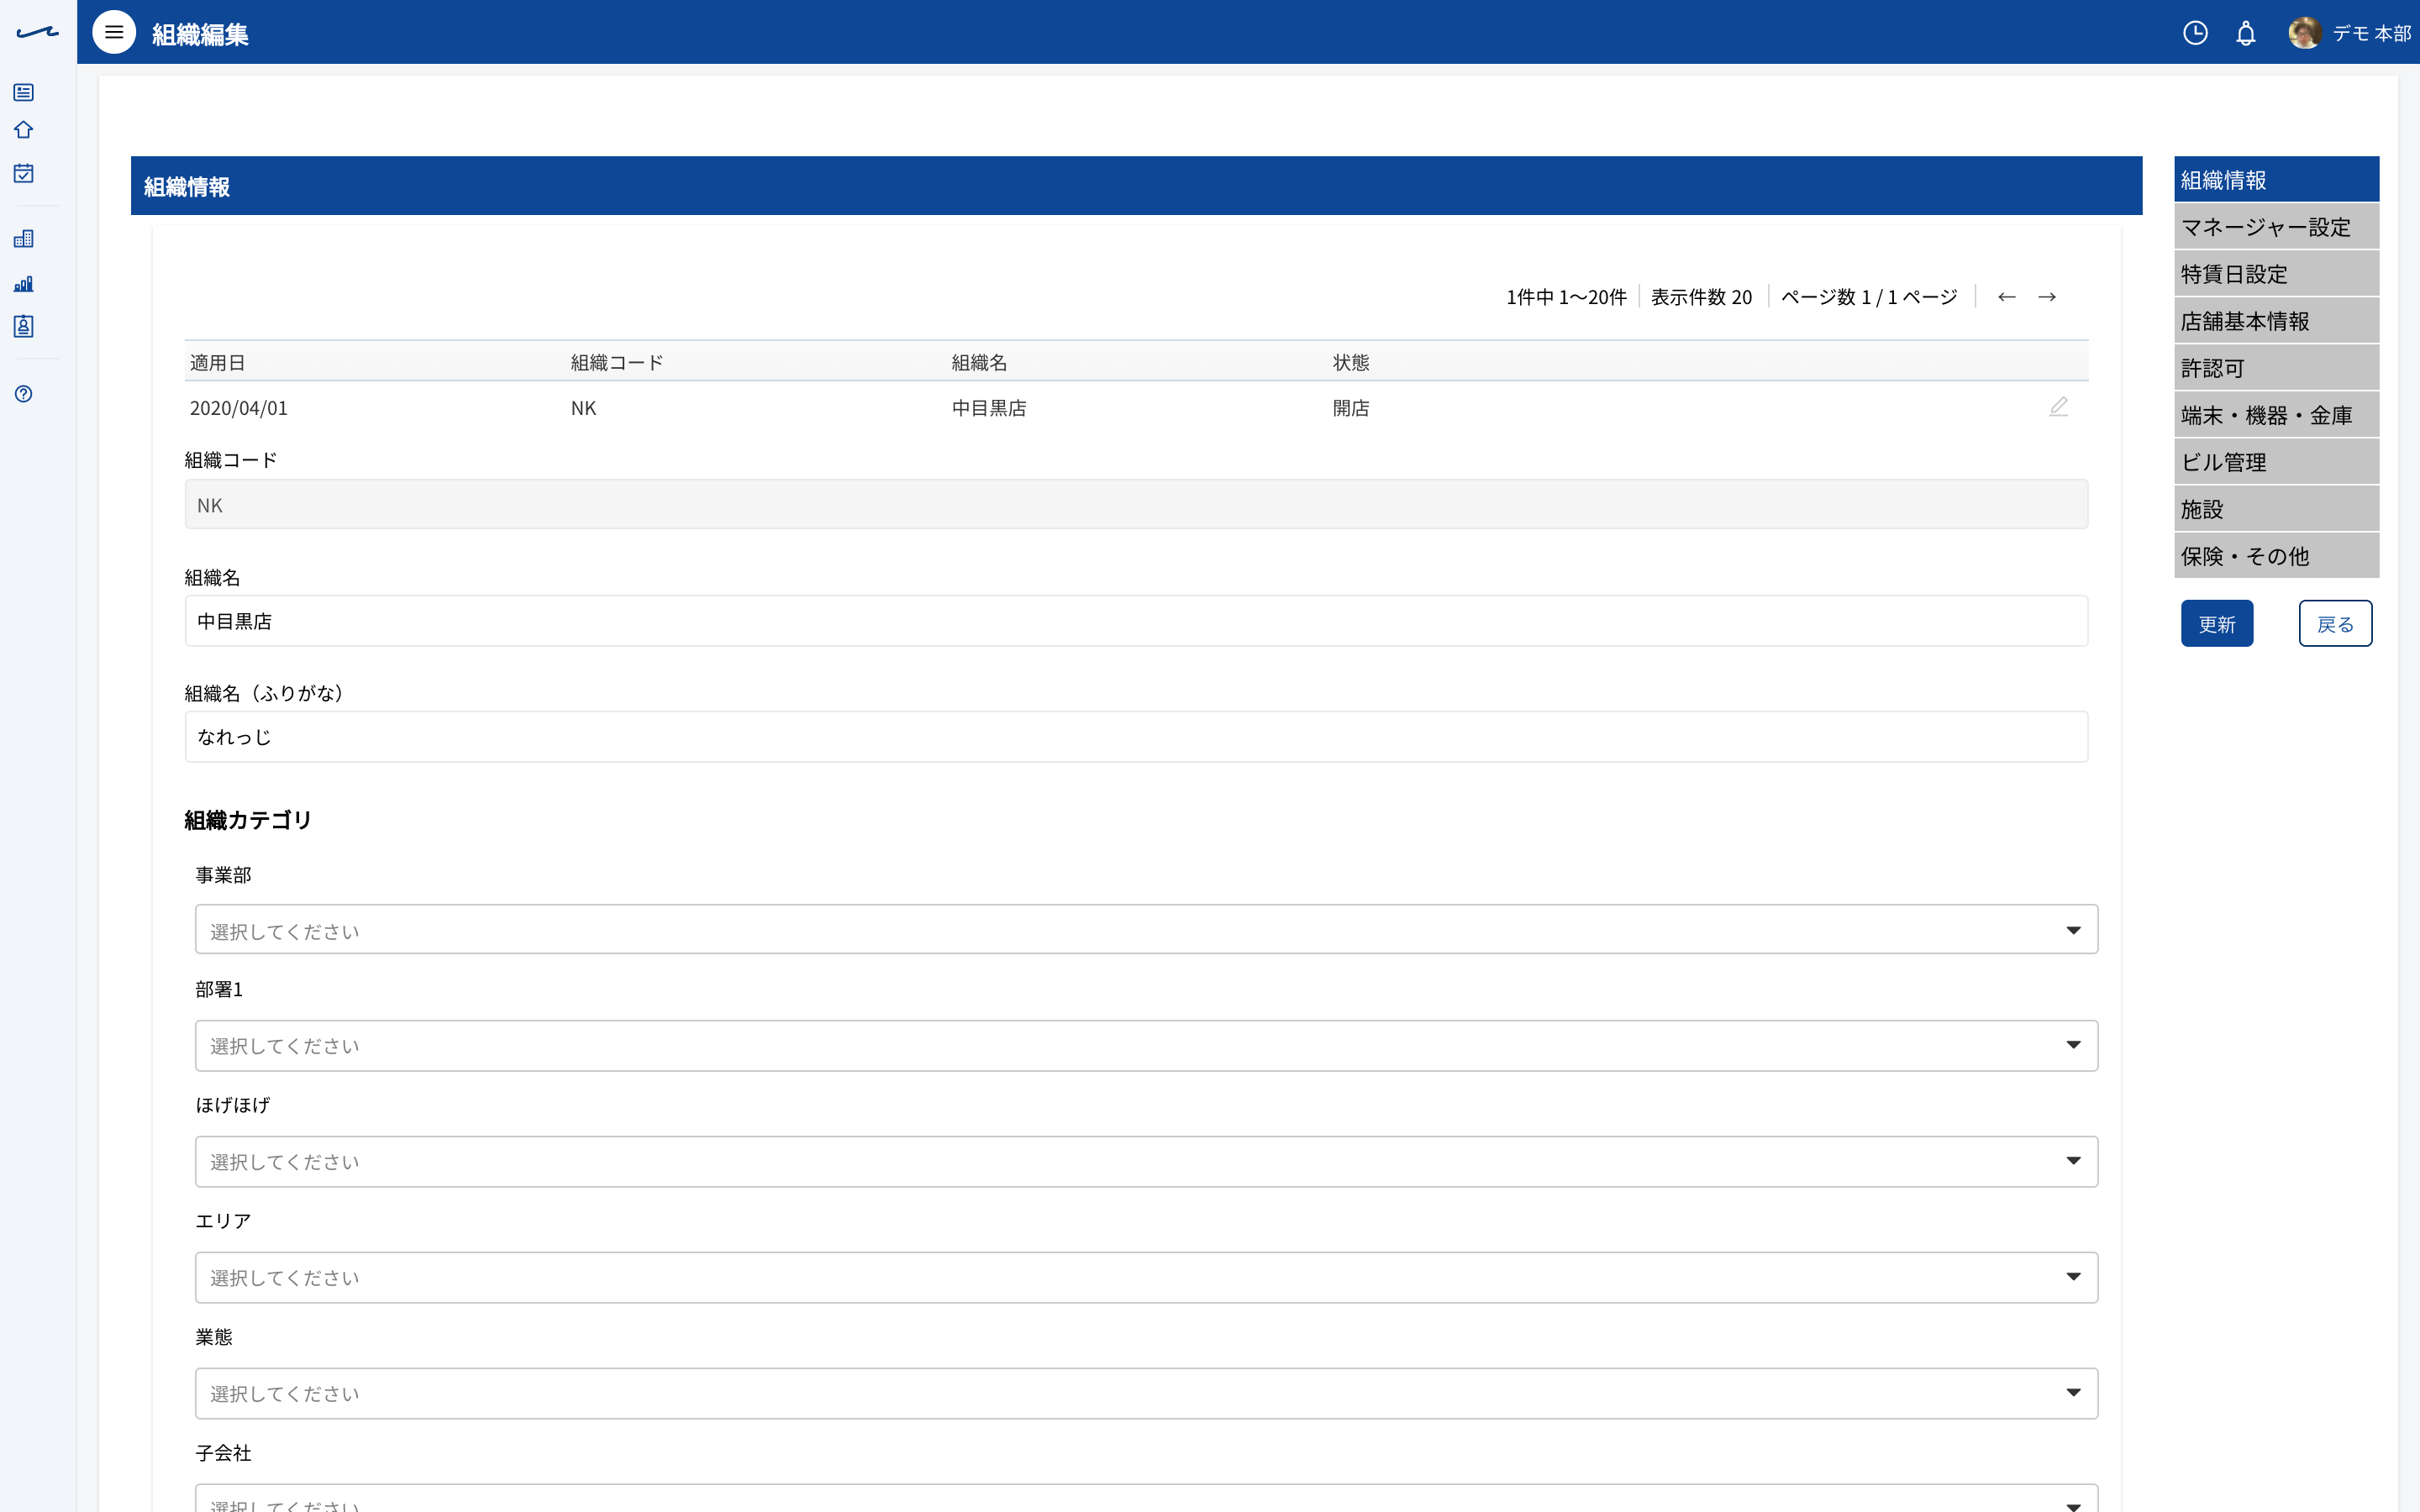Edit the 2020/04/01 row with pencil icon
Screen dimensions: 2420x1512
[x=2058, y=406]
